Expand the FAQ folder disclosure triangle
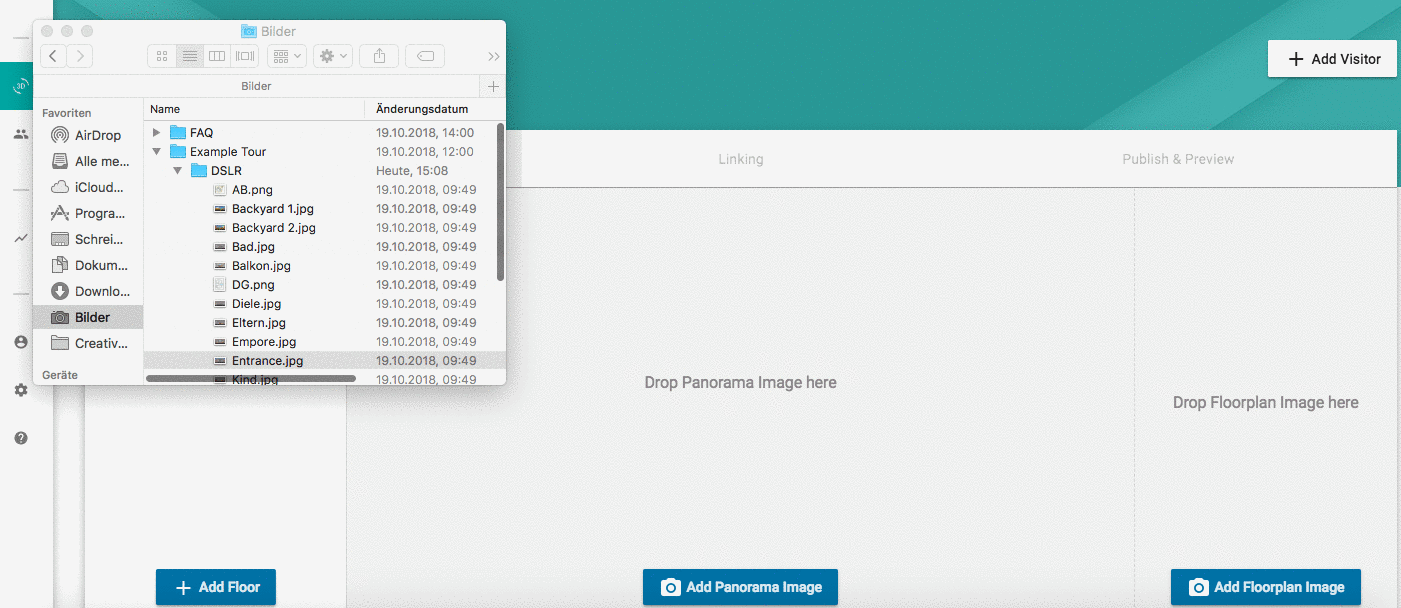Viewport: 1401px width, 608px height. point(156,132)
